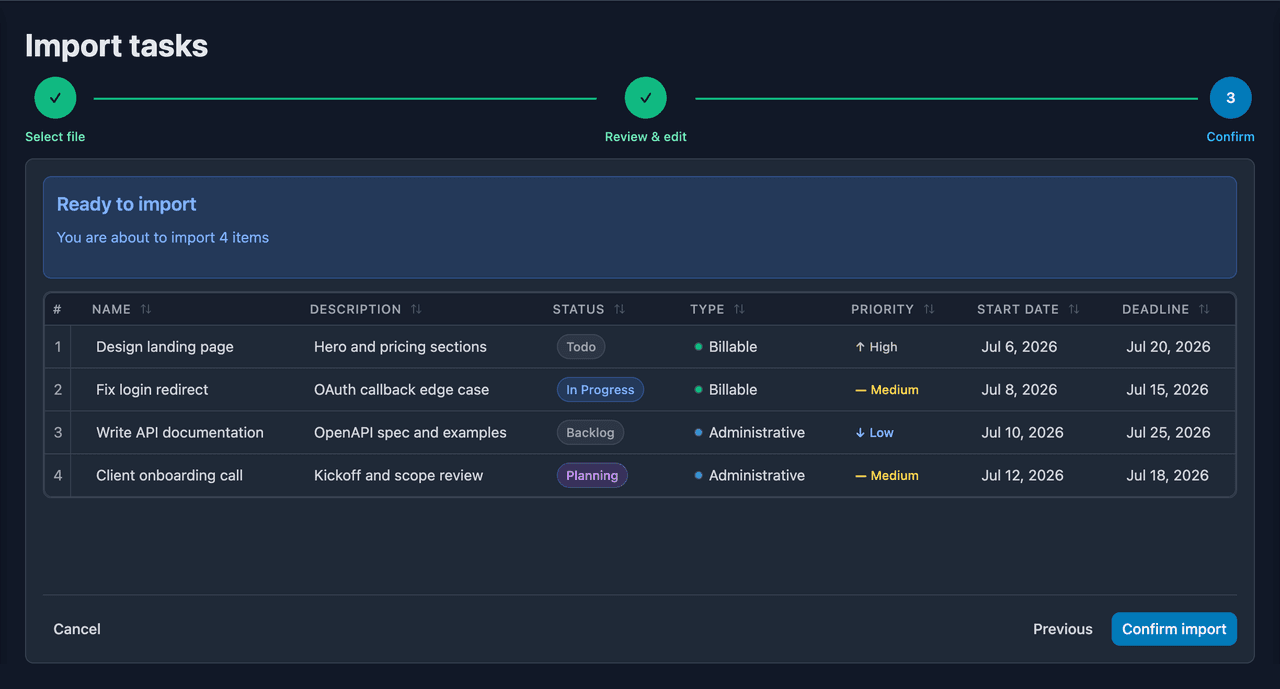This screenshot has width=1280, height=689.
Task: Click the Ready to import heading
Action: click(x=127, y=204)
